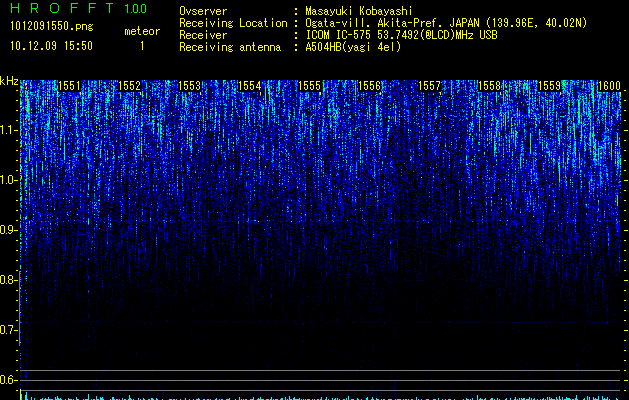Click the 1551 time marker
This screenshot has width=629, height=400.
(x=69, y=86)
